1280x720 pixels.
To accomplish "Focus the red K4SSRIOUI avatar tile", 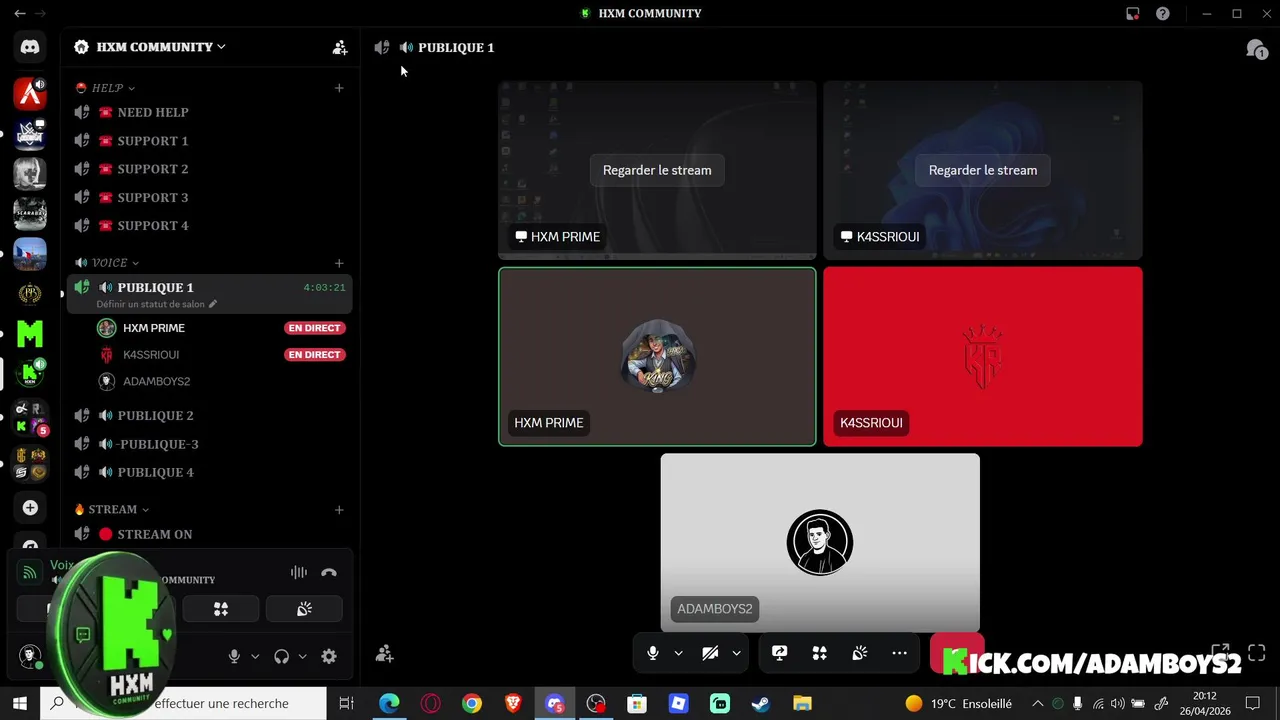I will coord(983,356).
